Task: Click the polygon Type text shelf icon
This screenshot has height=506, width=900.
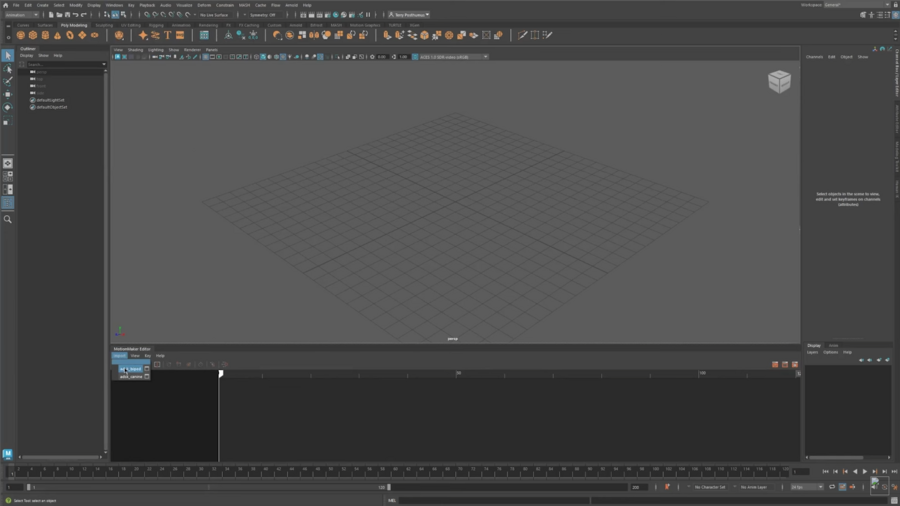Action: tap(167, 35)
